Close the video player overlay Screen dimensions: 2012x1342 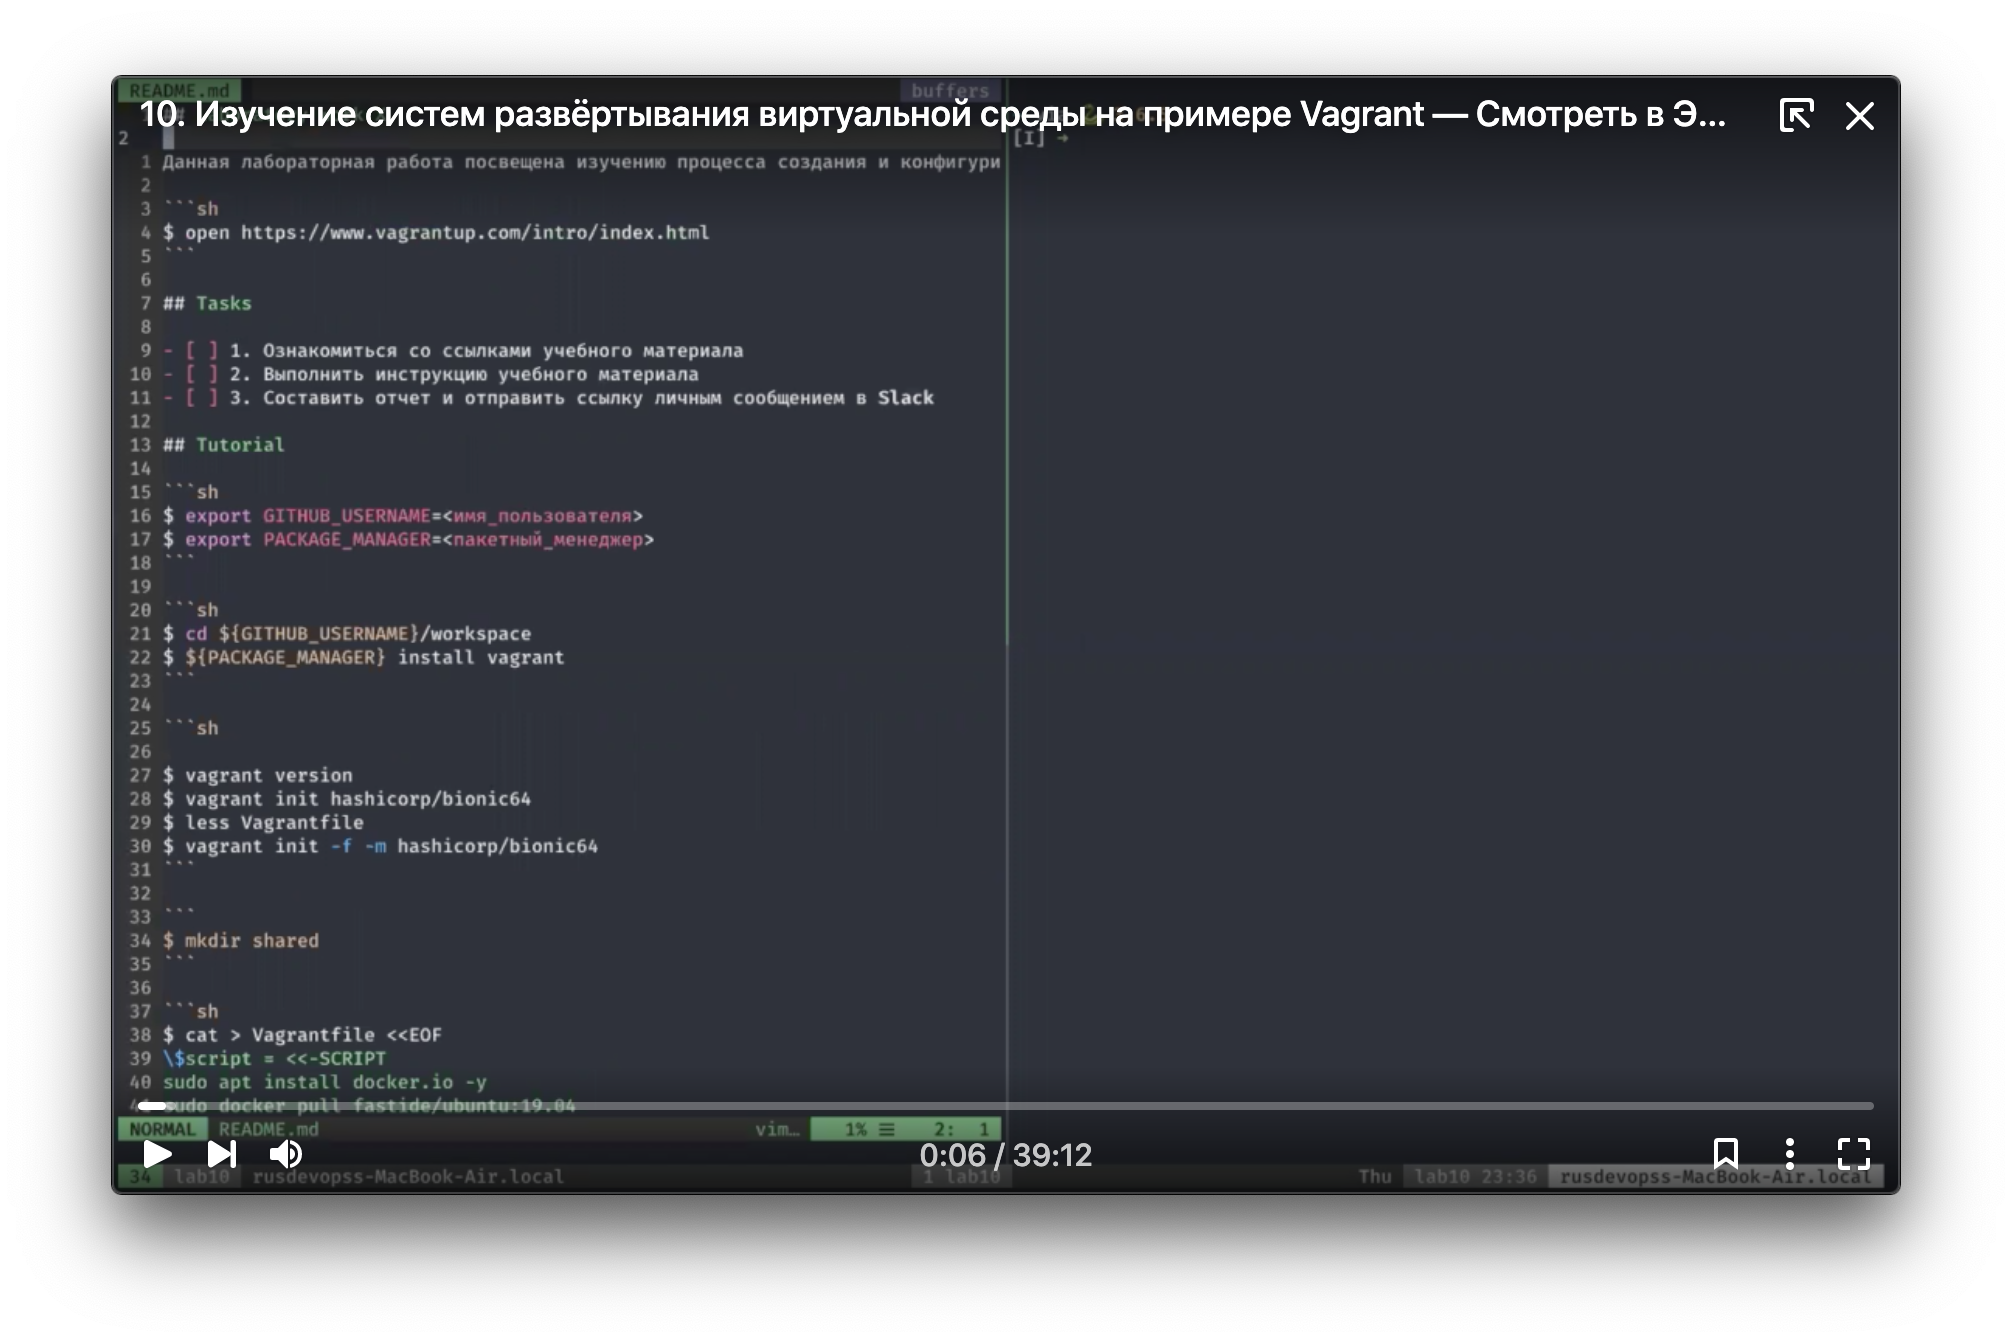click(x=1860, y=116)
